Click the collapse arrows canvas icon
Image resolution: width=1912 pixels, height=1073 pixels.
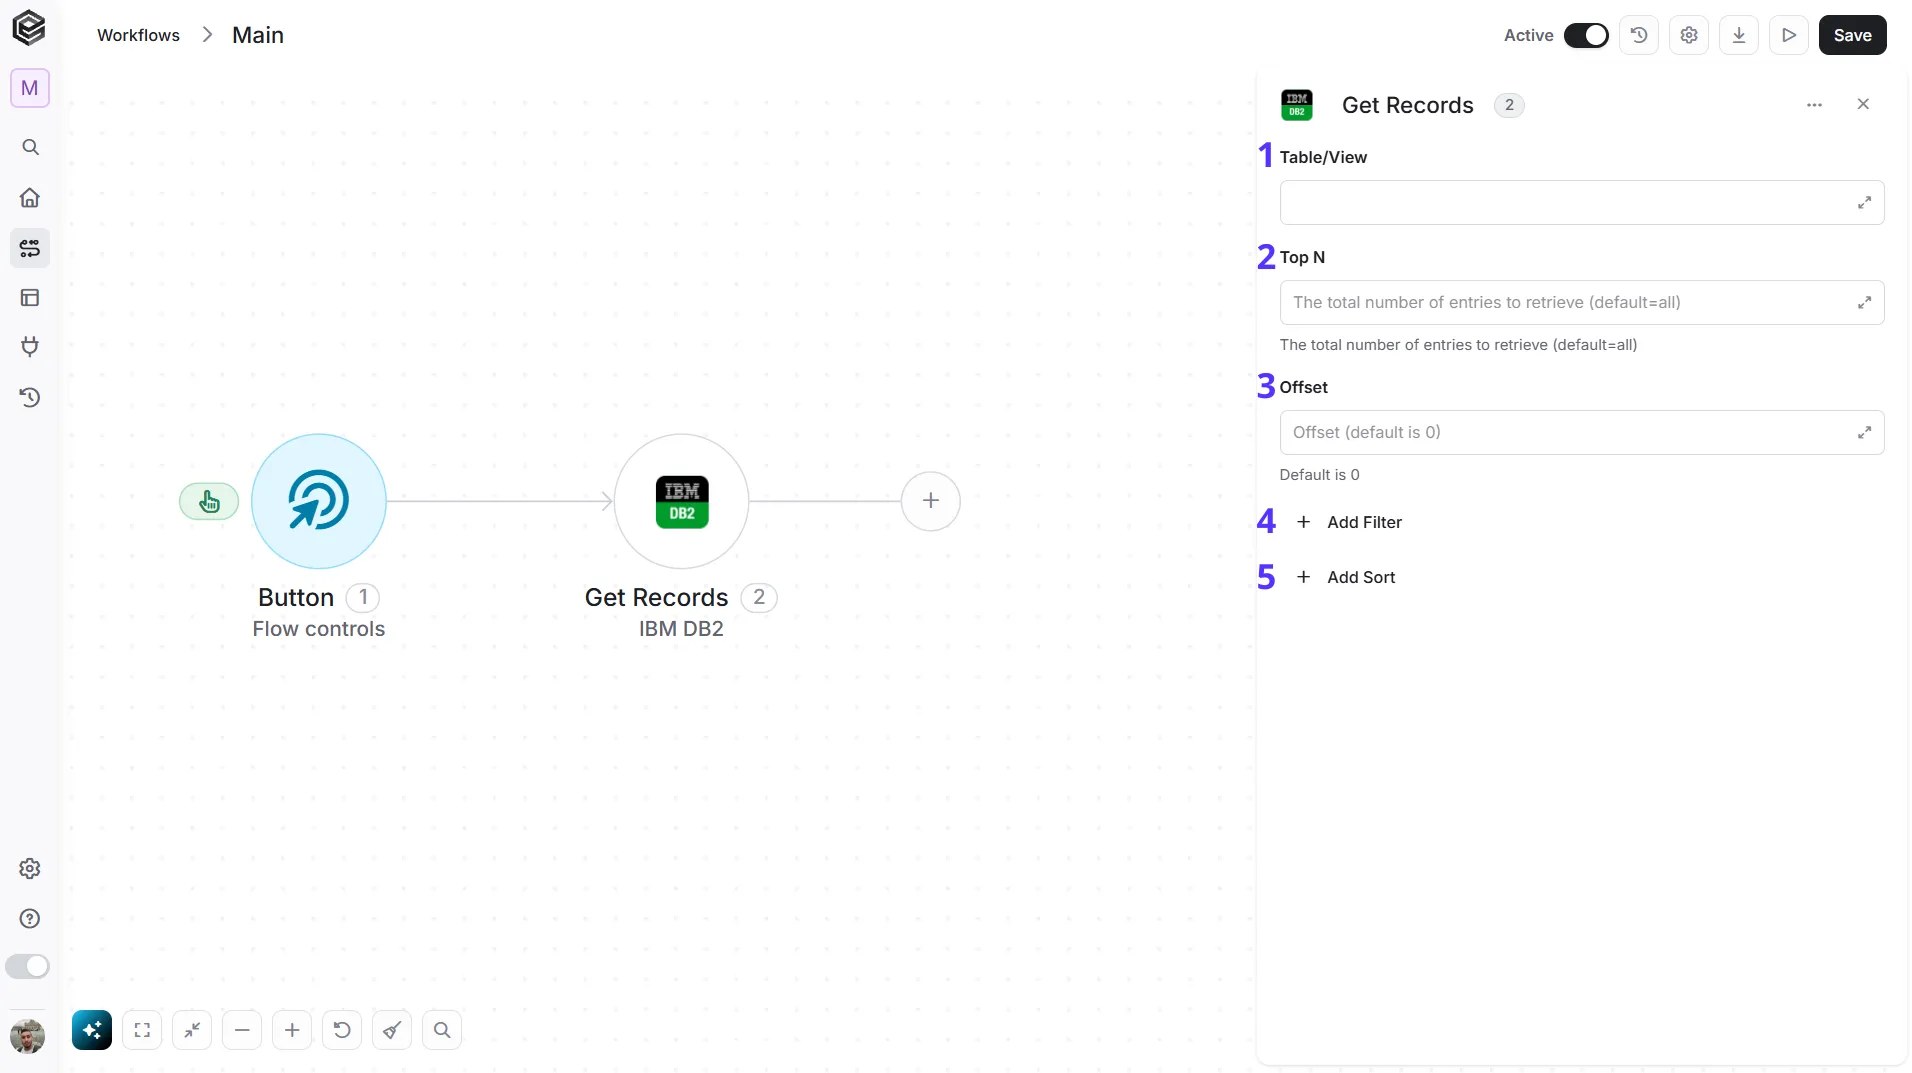(x=192, y=1030)
